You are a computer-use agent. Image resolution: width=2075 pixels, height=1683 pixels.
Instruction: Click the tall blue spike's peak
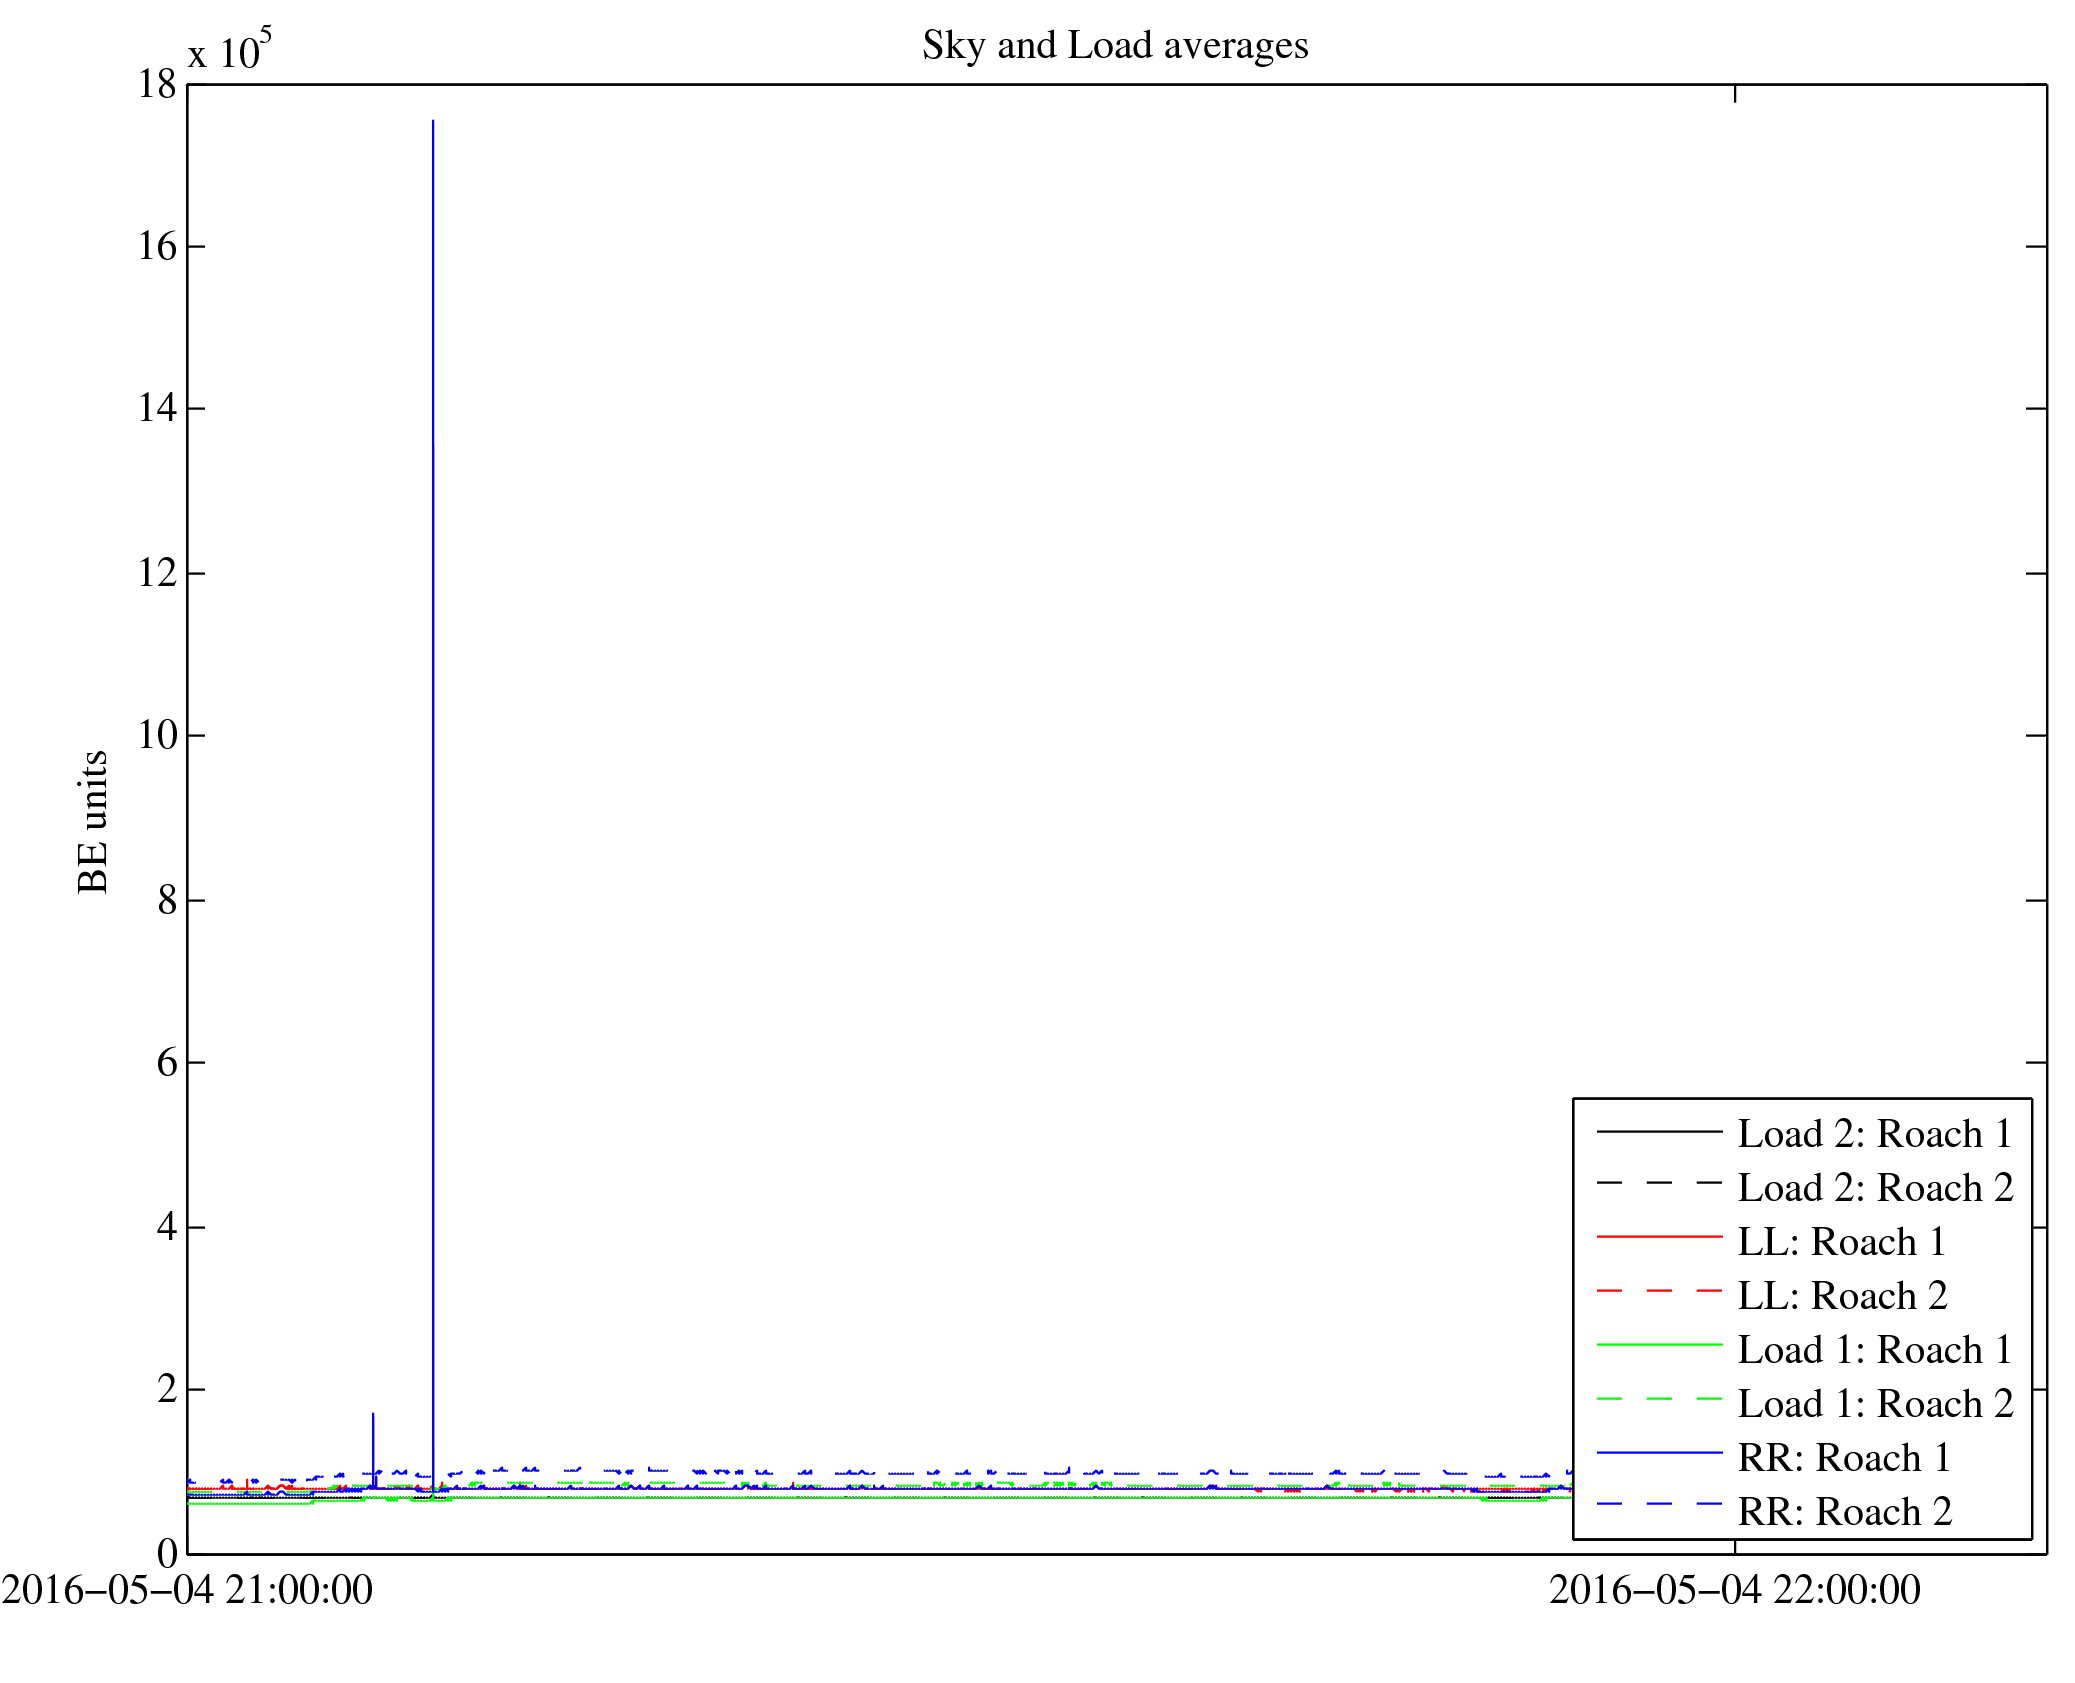pos(433,122)
